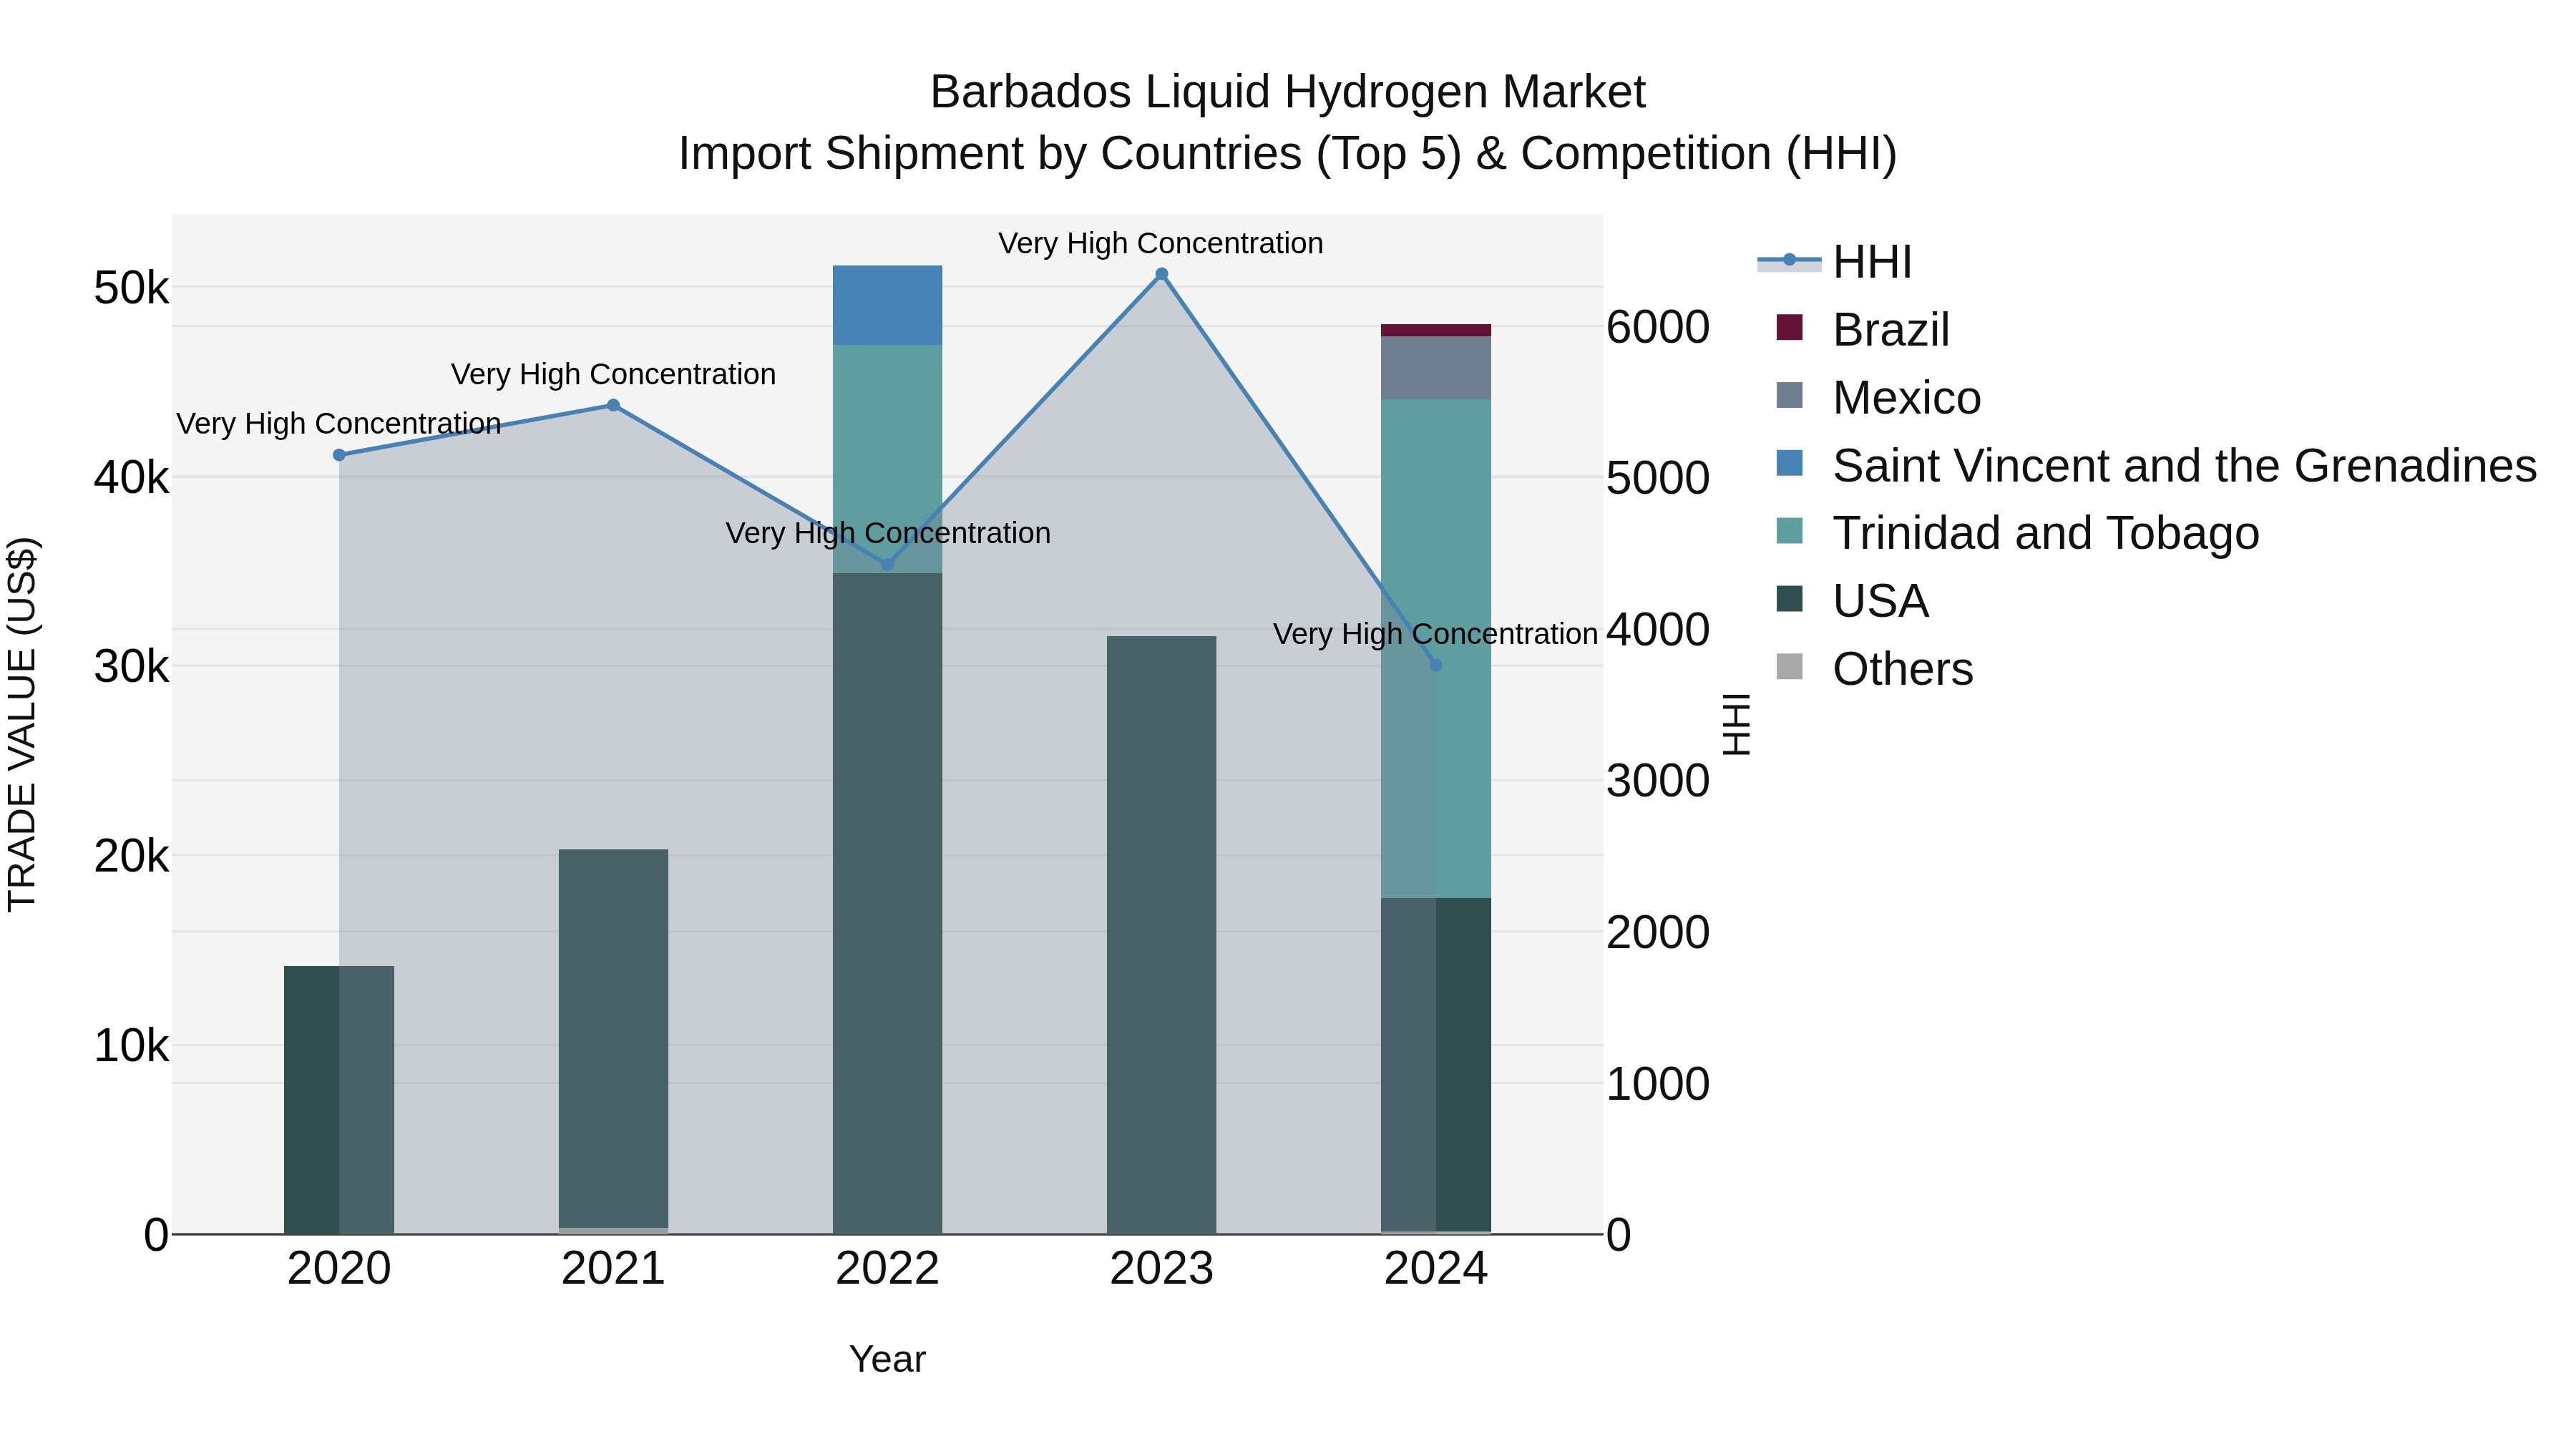This screenshot has width=2576, height=1449.
Task: Click the 2021 x-axis tick label
Action: click(x=613, y=1269)
